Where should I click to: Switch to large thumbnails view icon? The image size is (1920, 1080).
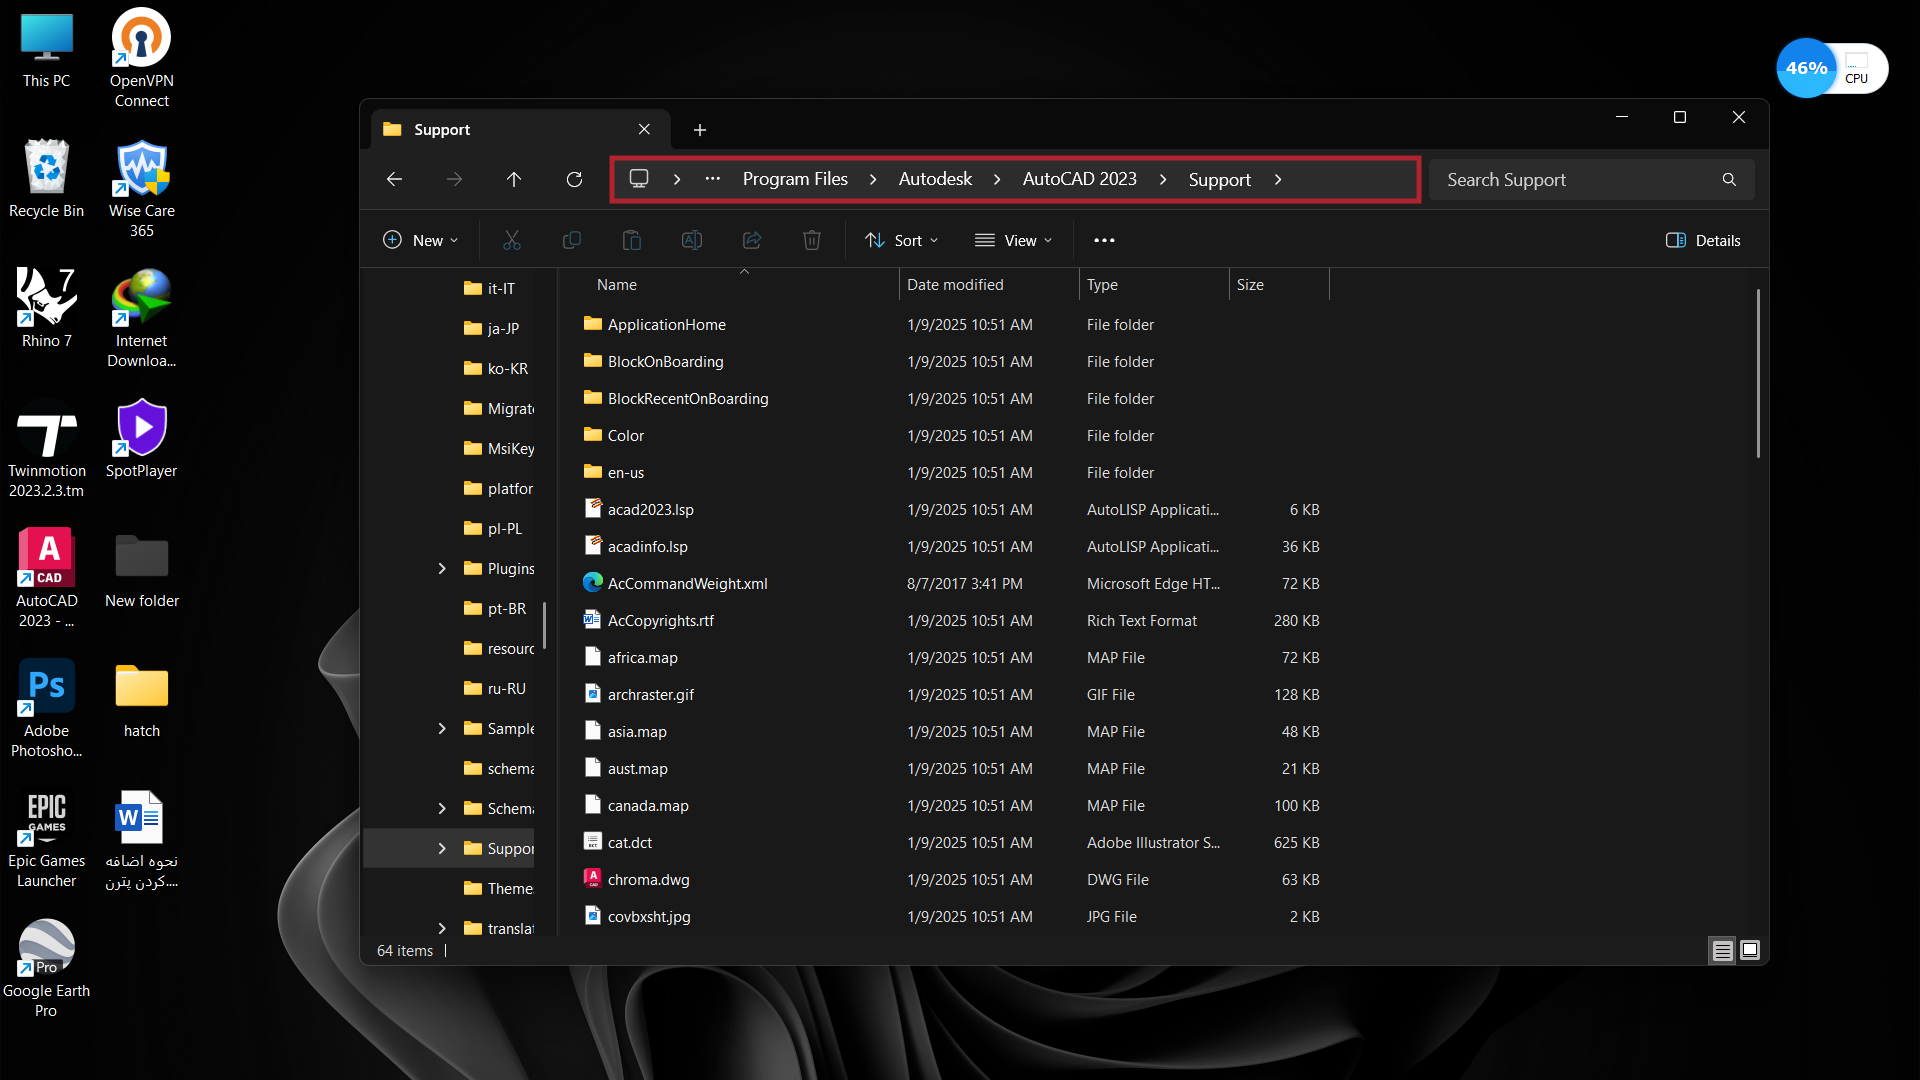pyautogui.click(x=1750, y=951)
